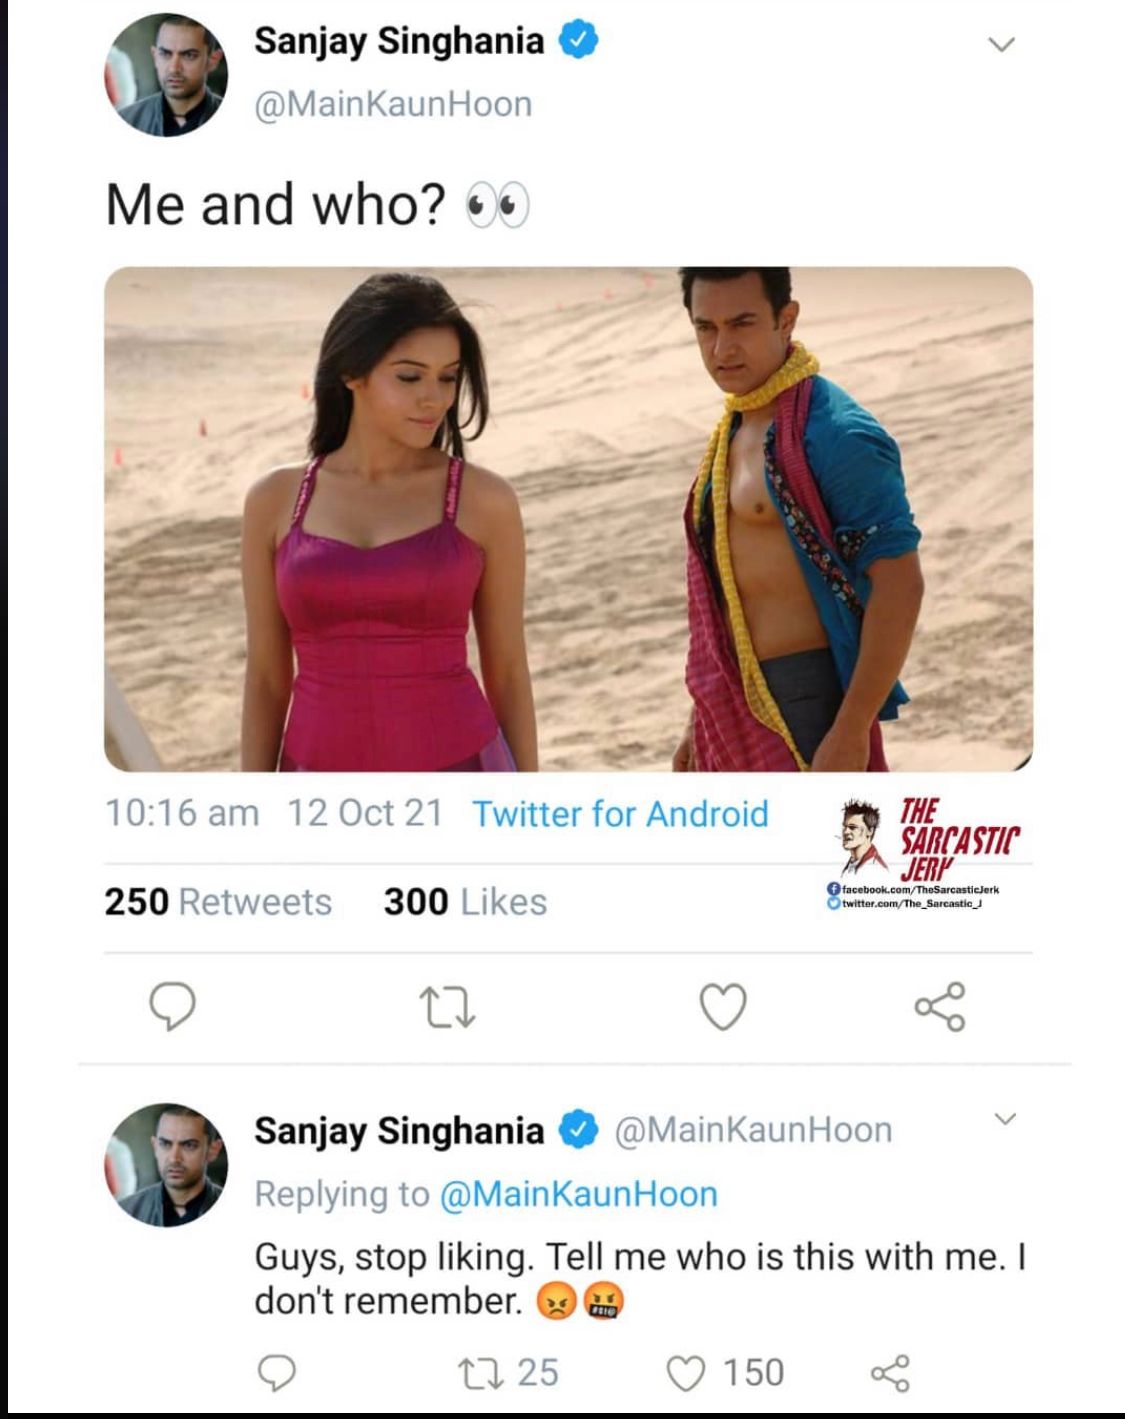Open the reply tweet profile picture
This screenshot has width=1125, height=1419.
point(166,1165)
